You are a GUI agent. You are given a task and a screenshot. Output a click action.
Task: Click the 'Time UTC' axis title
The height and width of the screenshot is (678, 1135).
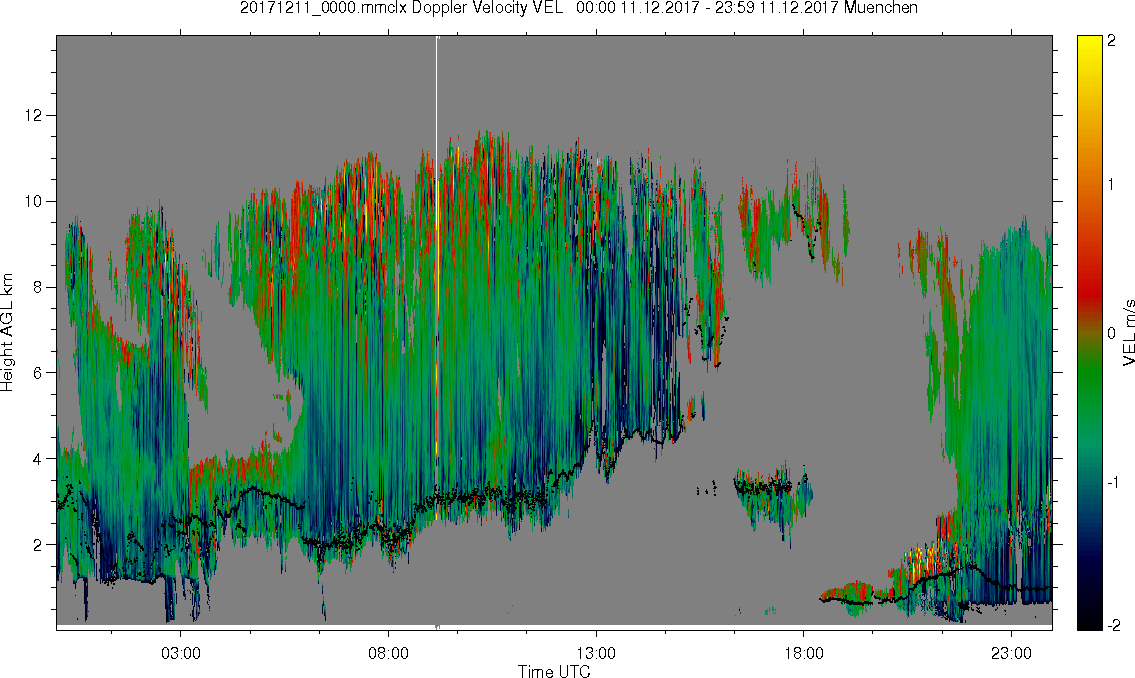point(554,671)
